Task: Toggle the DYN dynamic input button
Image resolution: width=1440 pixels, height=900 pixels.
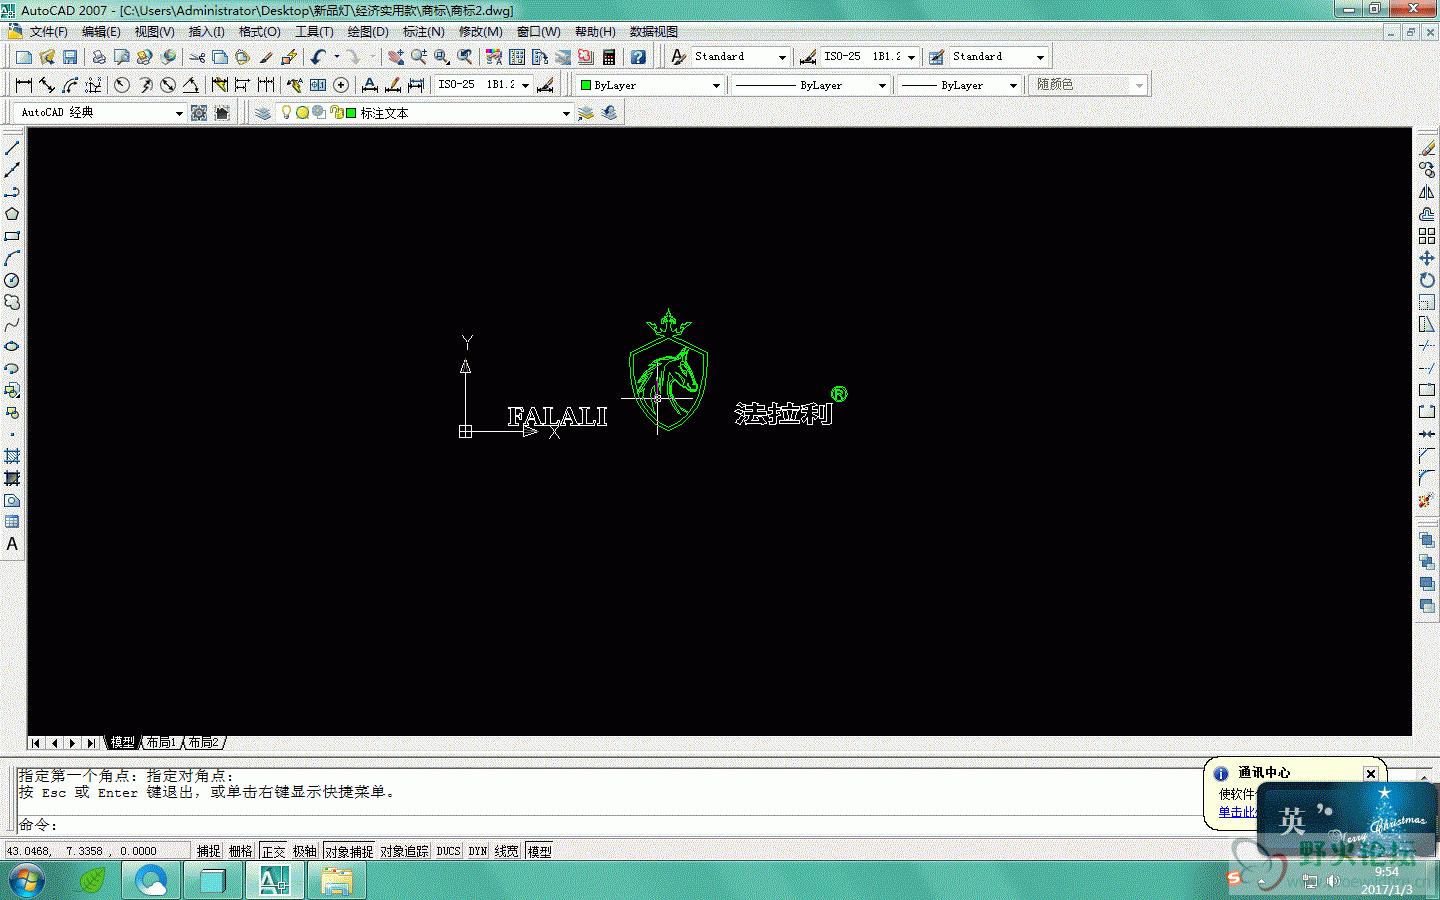Action: click(x=478, y=851)
